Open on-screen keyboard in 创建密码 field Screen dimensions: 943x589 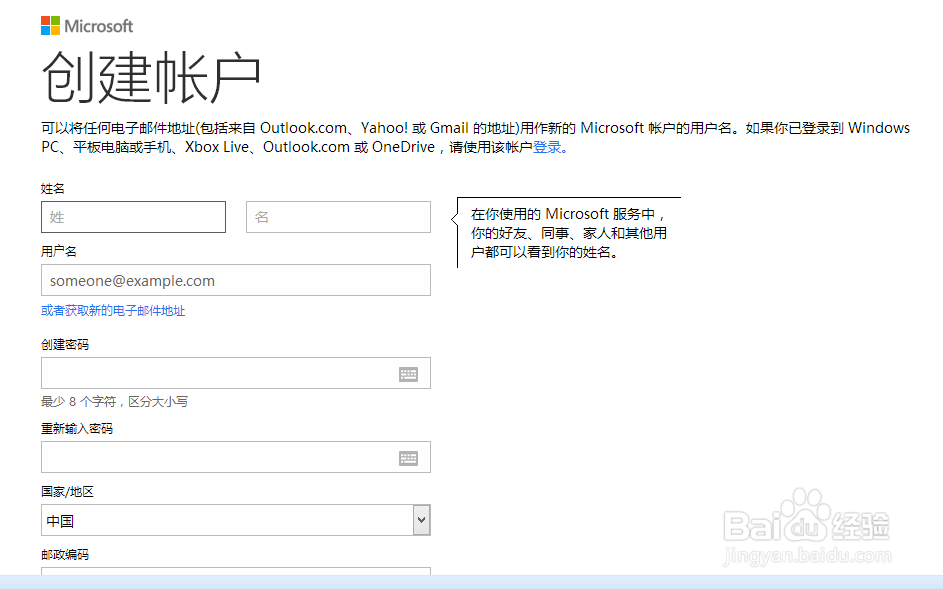(408, 374)
